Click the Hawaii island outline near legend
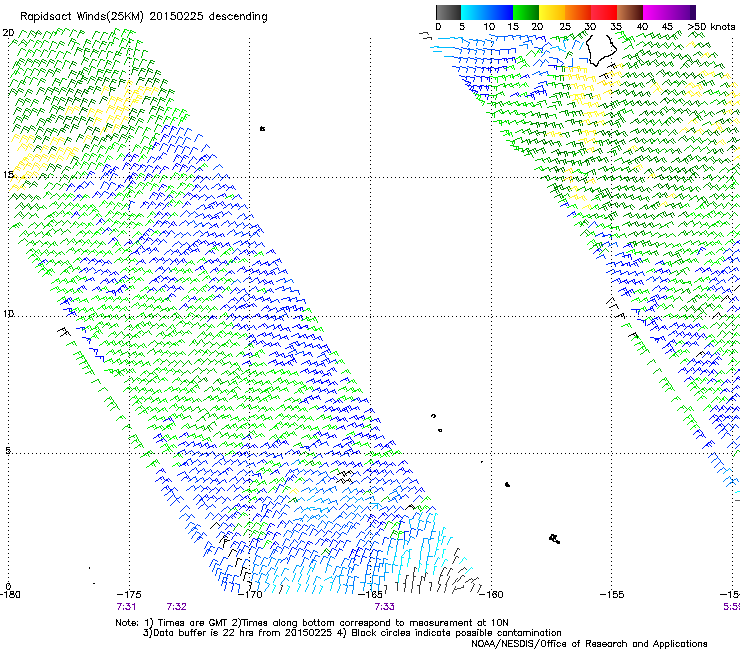The height and width of the screenshot is (650, 740). point(601,51)
